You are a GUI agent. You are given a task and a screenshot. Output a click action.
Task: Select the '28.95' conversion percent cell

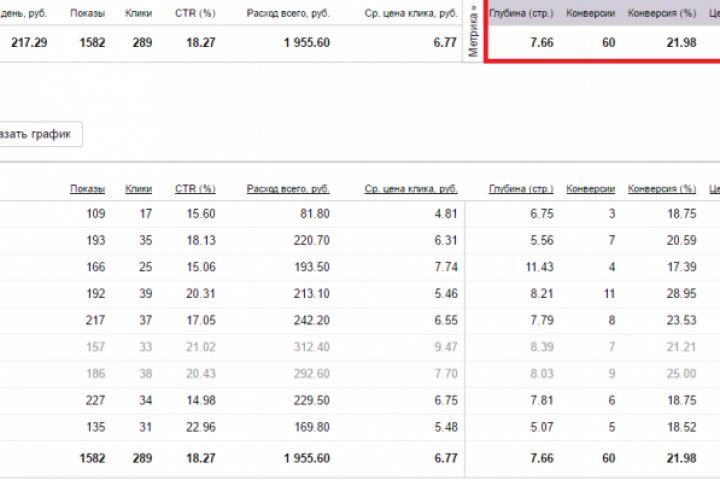click(x=681, y=294)
